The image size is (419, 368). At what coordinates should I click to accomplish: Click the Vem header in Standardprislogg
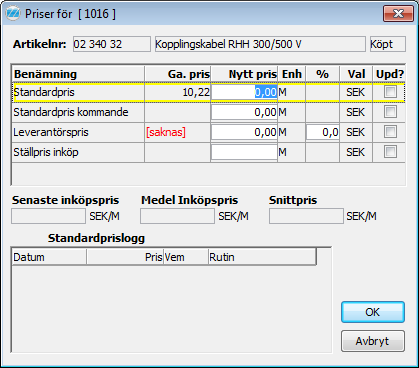tap(186, 257)
